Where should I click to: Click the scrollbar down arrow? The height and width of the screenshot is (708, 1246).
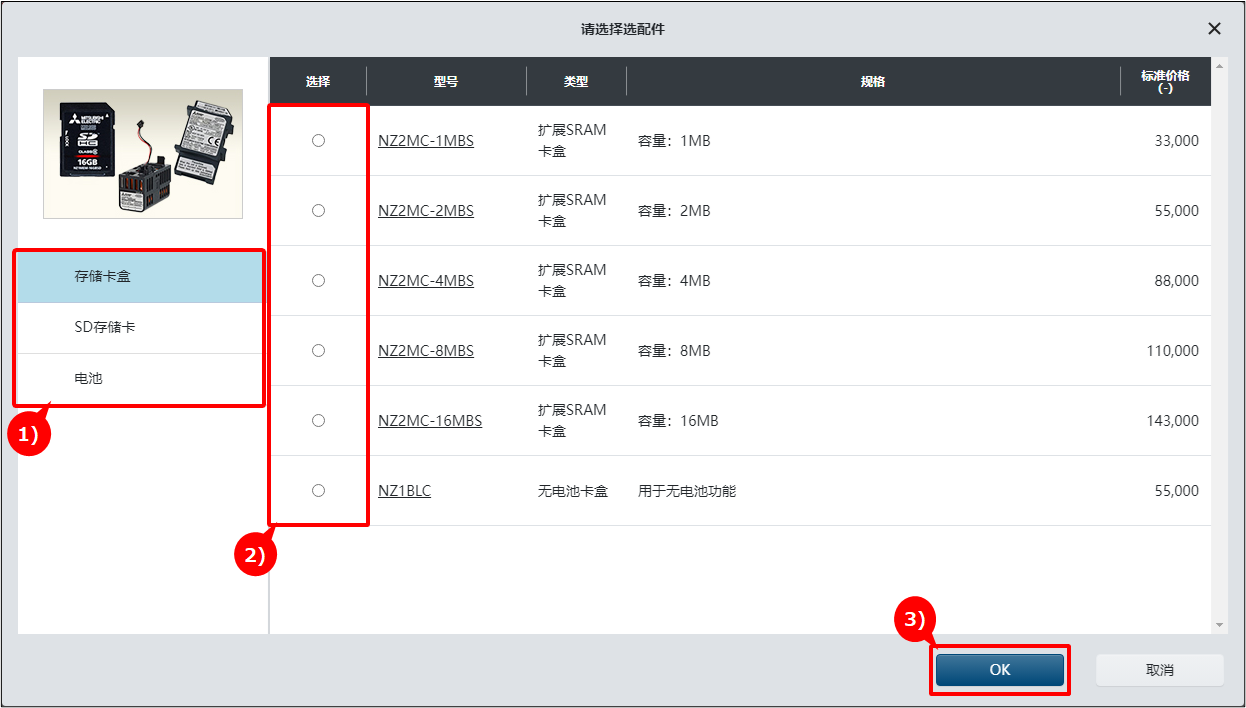click(1219, 625)
